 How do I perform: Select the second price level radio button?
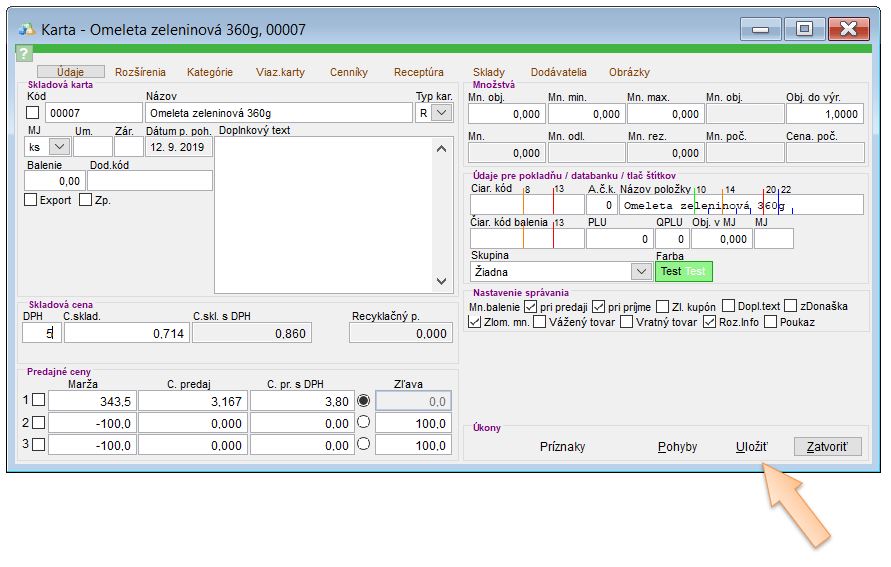[363, 422]
